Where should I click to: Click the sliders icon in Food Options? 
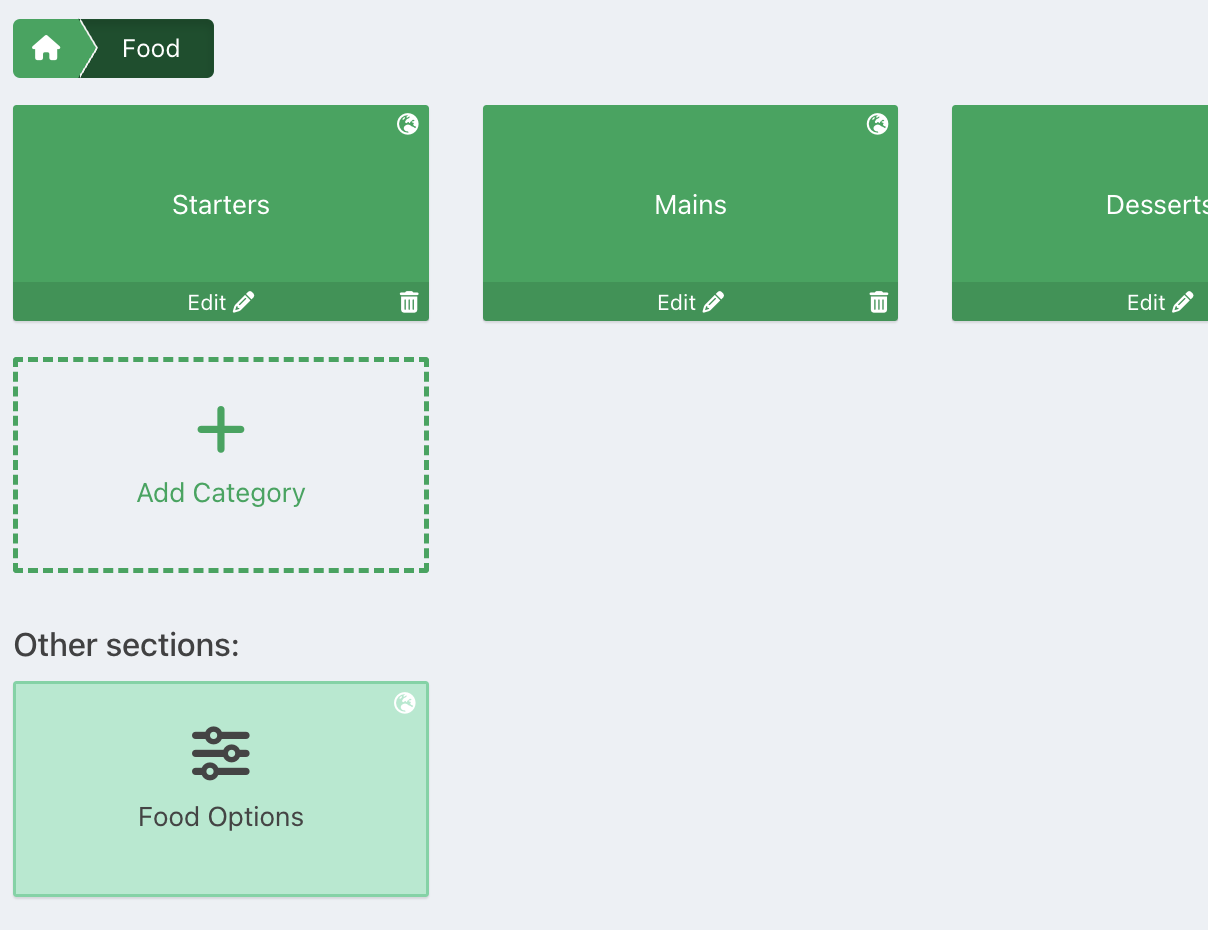[x=221, y=753]
